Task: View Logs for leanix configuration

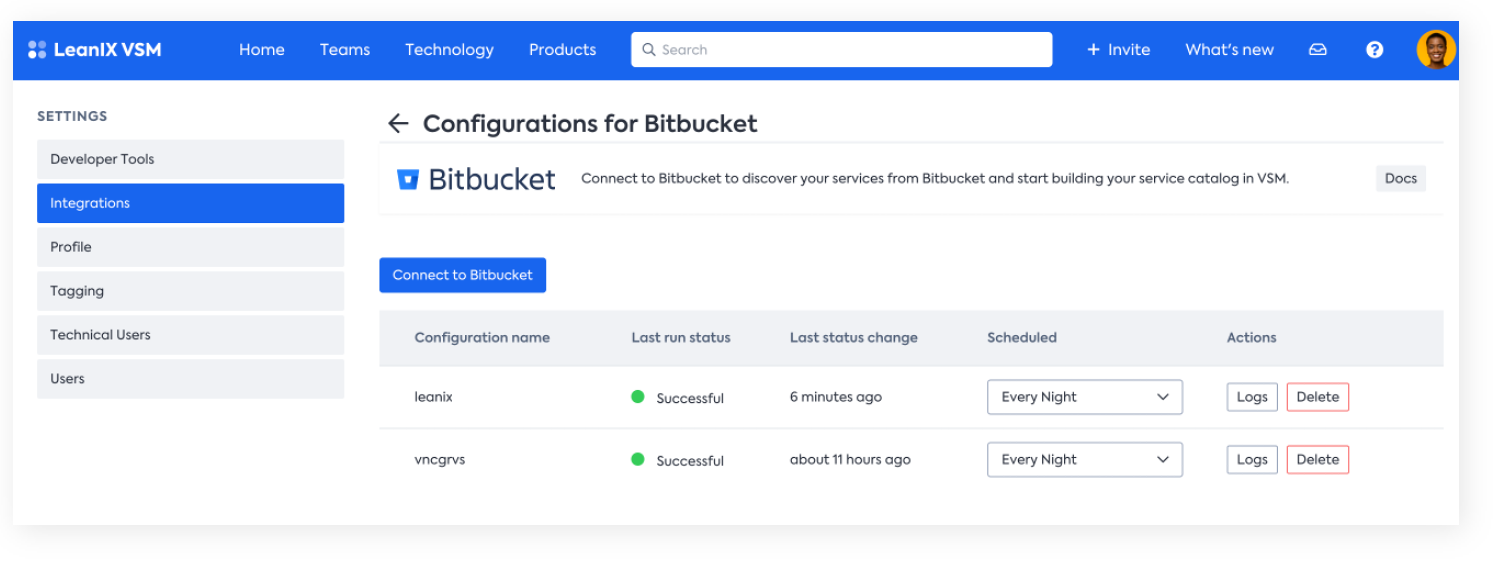Action: 1252,397
